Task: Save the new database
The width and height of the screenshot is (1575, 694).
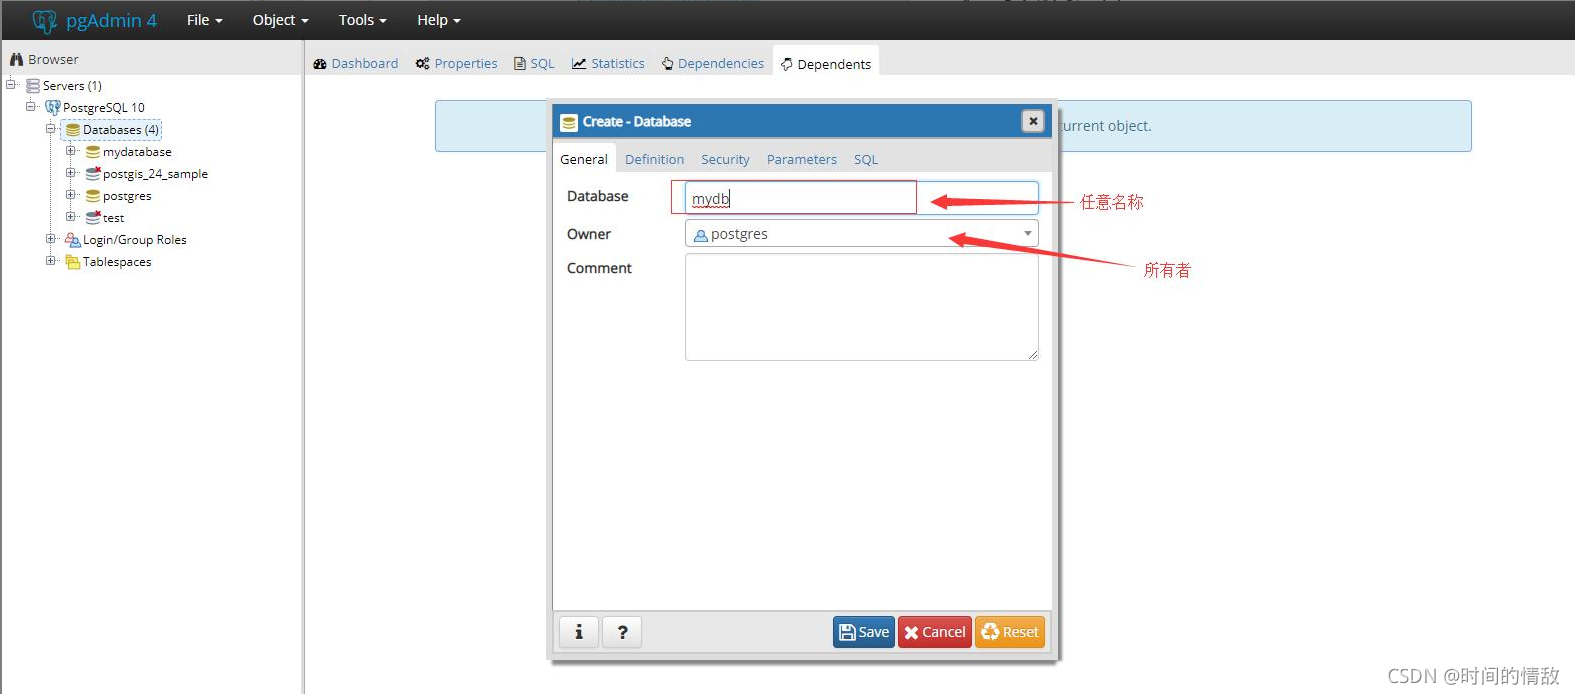Action: click(x=864, y=632)
